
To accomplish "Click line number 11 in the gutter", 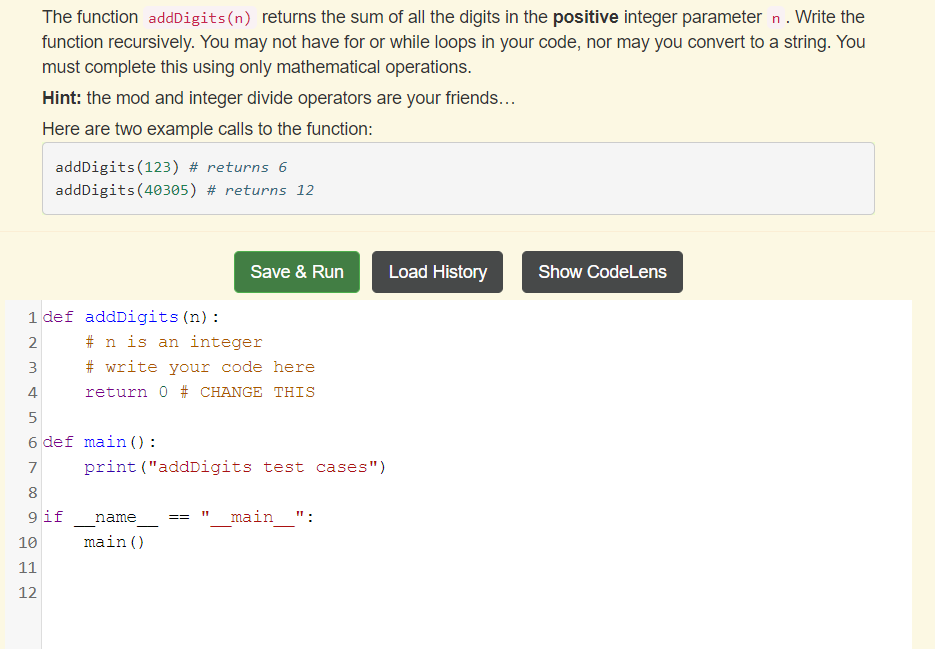I will (27, 568).
